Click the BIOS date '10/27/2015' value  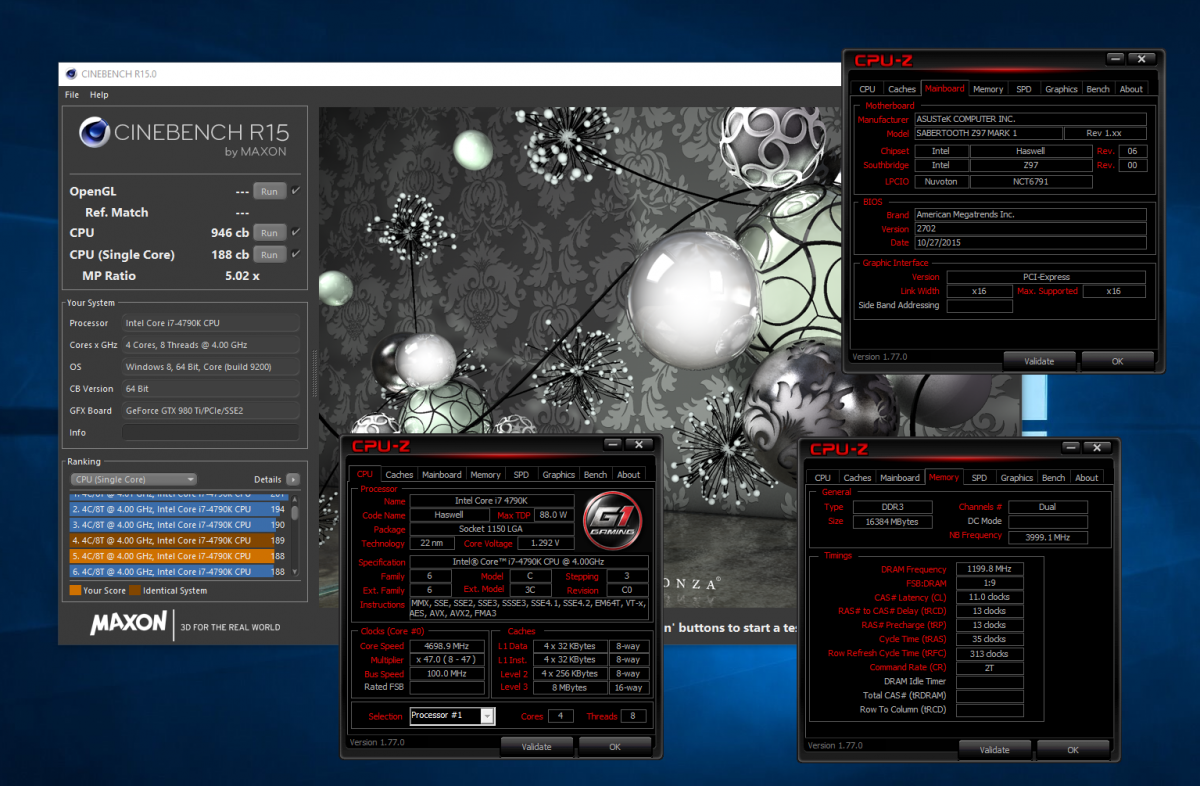(x=1031, y=243)
